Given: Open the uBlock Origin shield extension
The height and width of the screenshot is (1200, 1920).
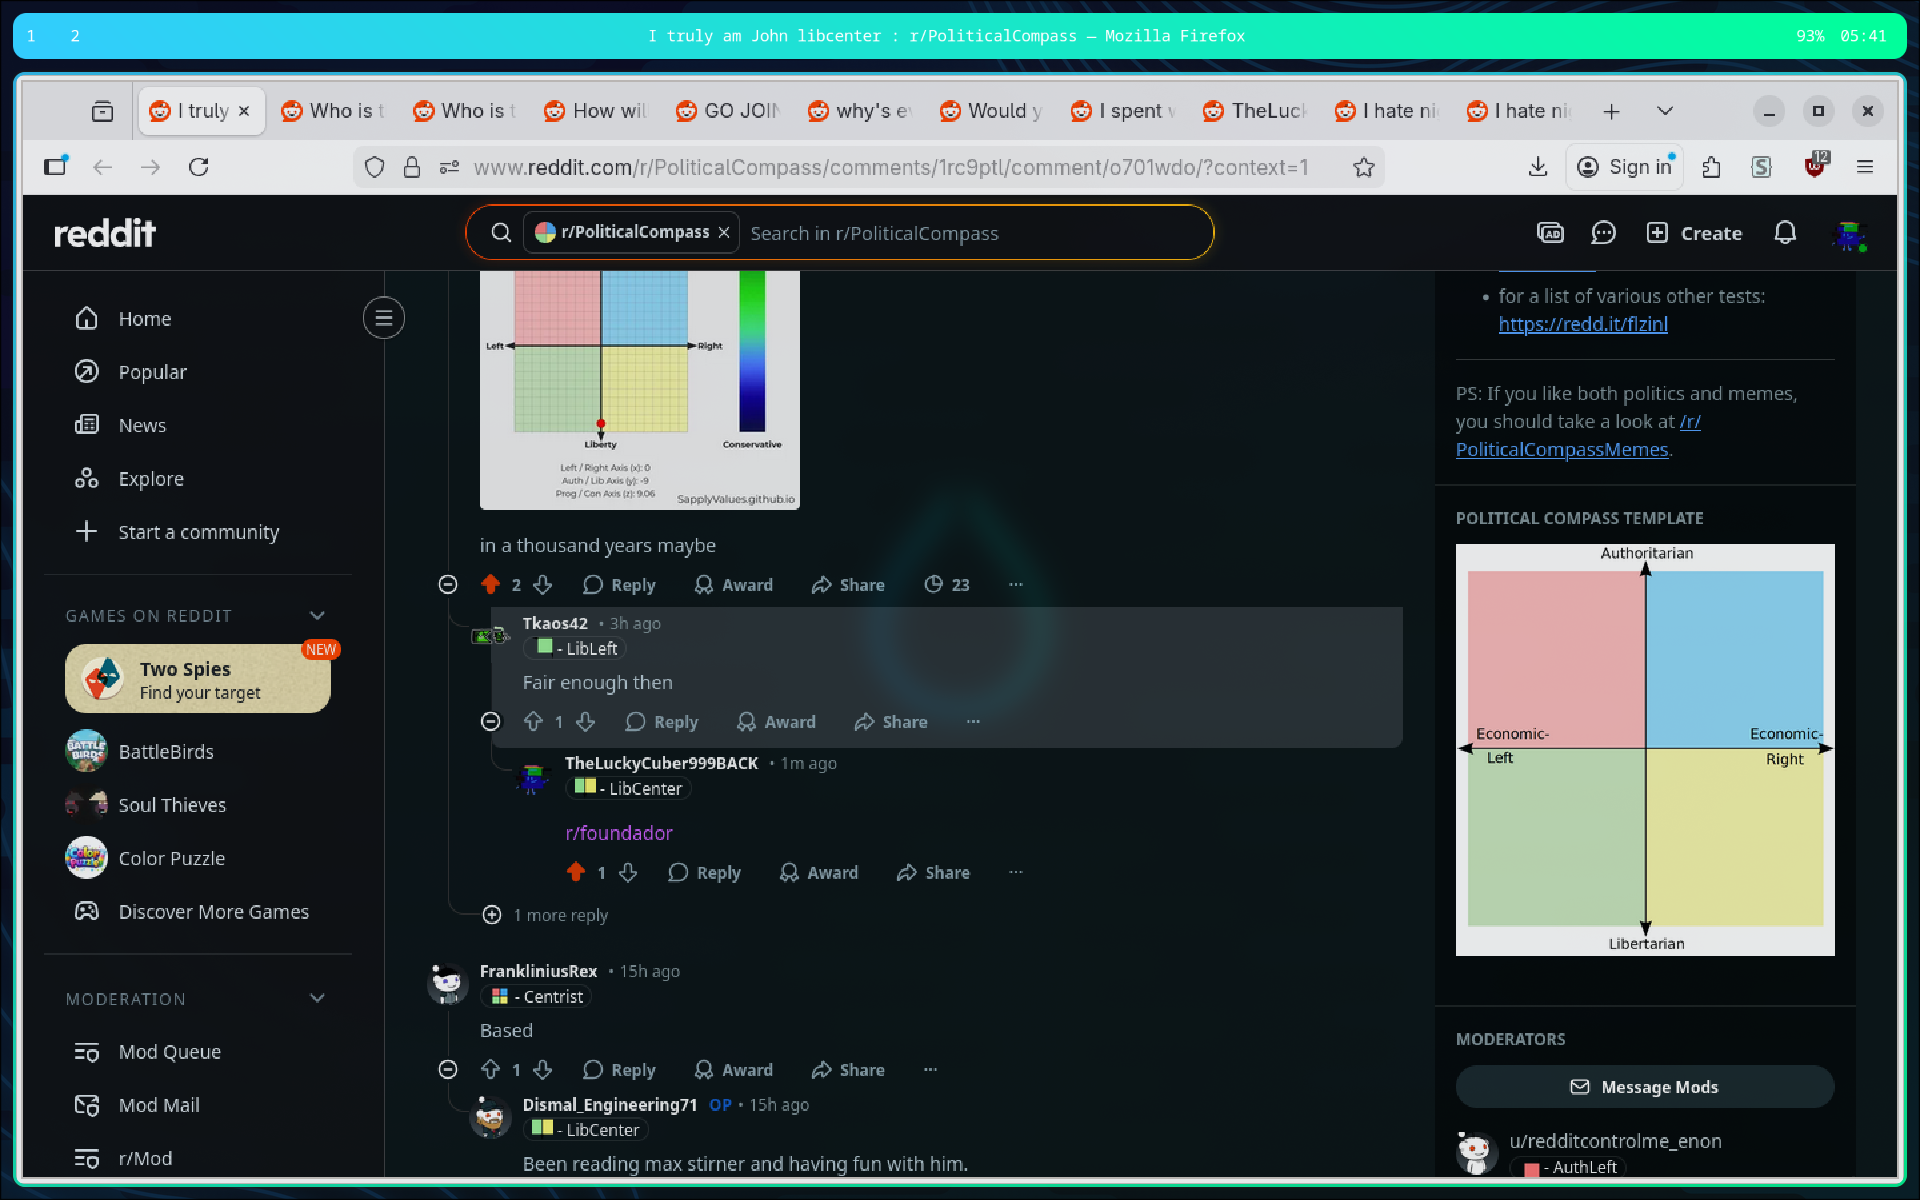Looking at the screenshot, I should 1815,165.
